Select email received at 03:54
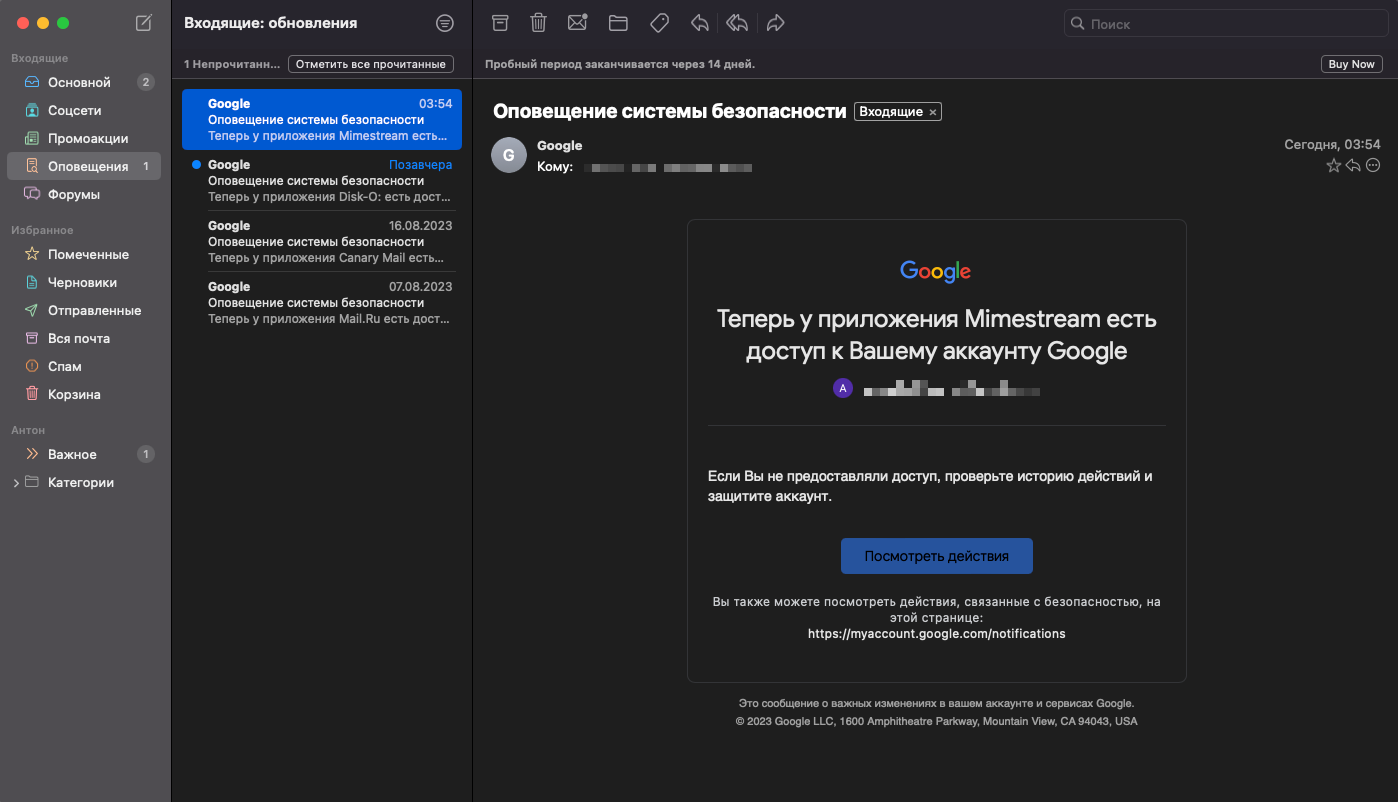The height and width of the screenshot is (802, 1398). (322, 119)
